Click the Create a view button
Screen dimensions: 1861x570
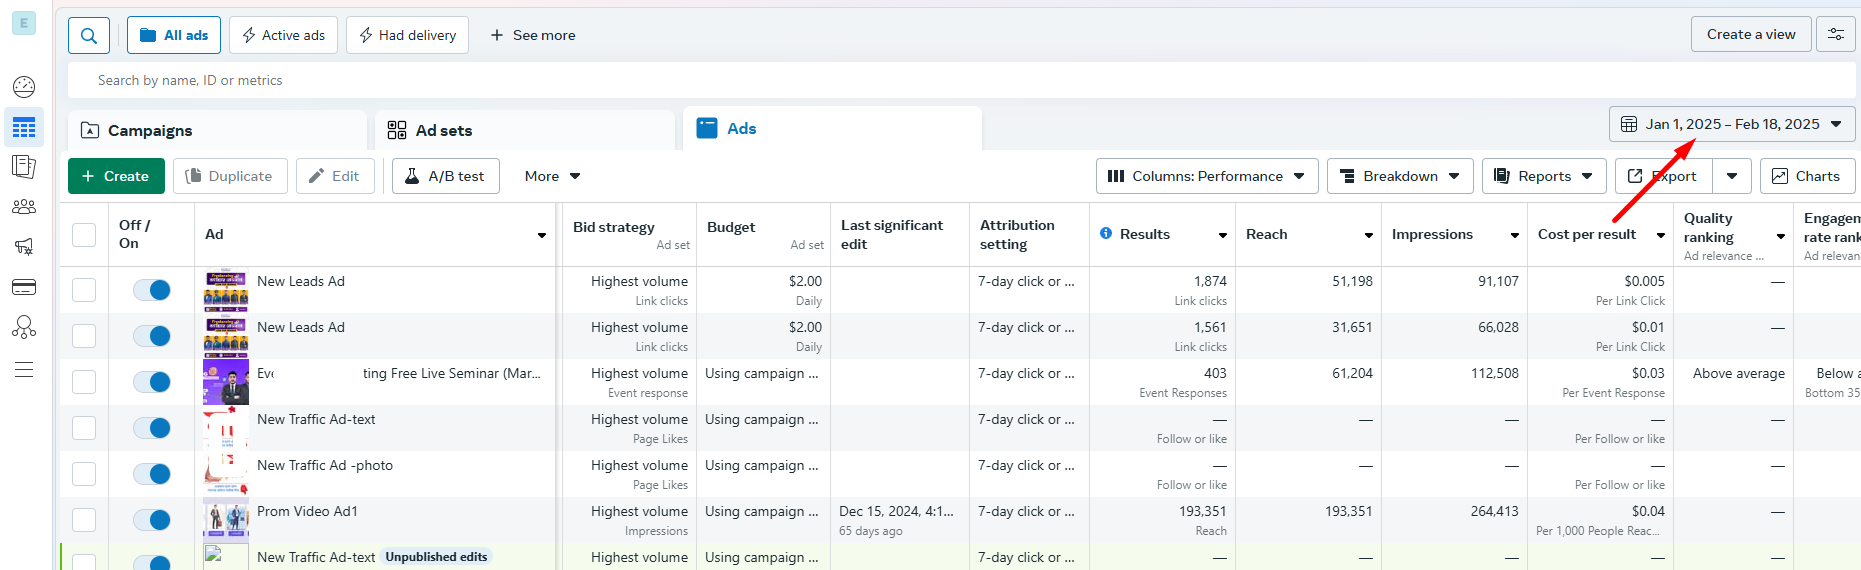tap(1750, 34)
